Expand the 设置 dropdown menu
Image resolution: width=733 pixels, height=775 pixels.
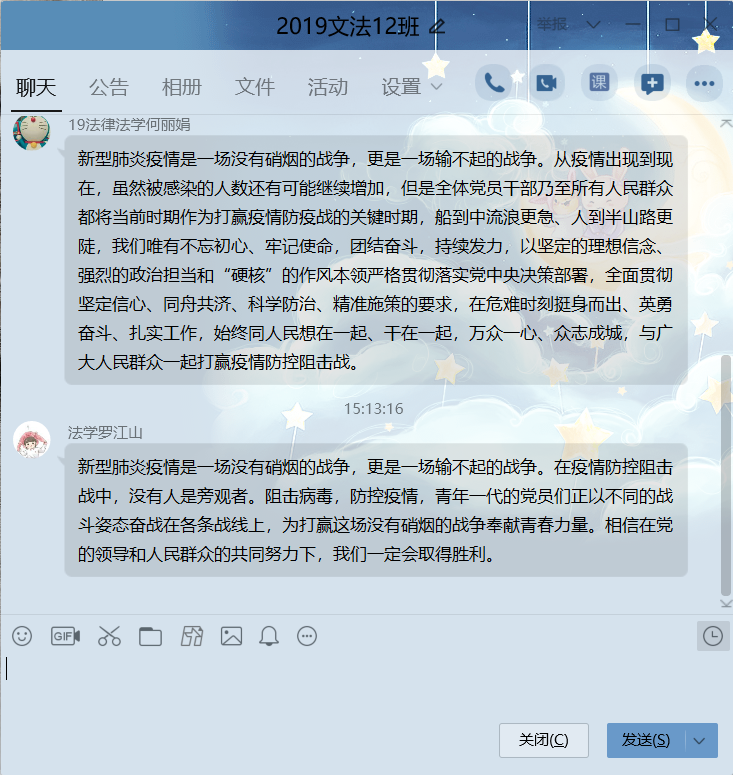click(x=436, y=87)
